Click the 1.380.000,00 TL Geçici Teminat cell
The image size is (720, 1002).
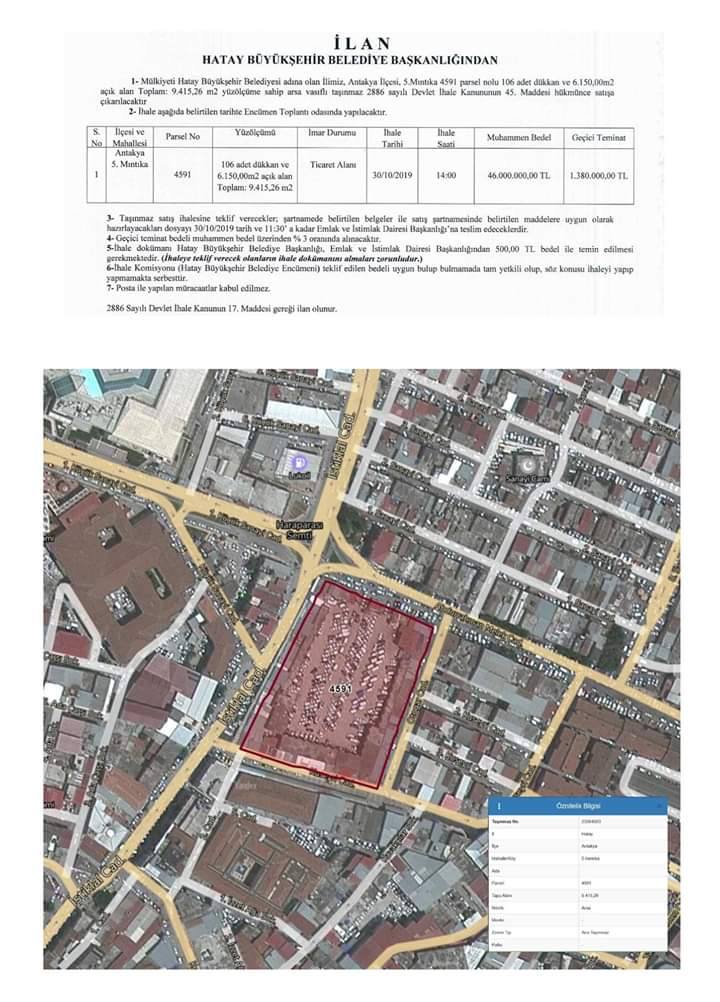pyautogui.click(x=599, y=174)
